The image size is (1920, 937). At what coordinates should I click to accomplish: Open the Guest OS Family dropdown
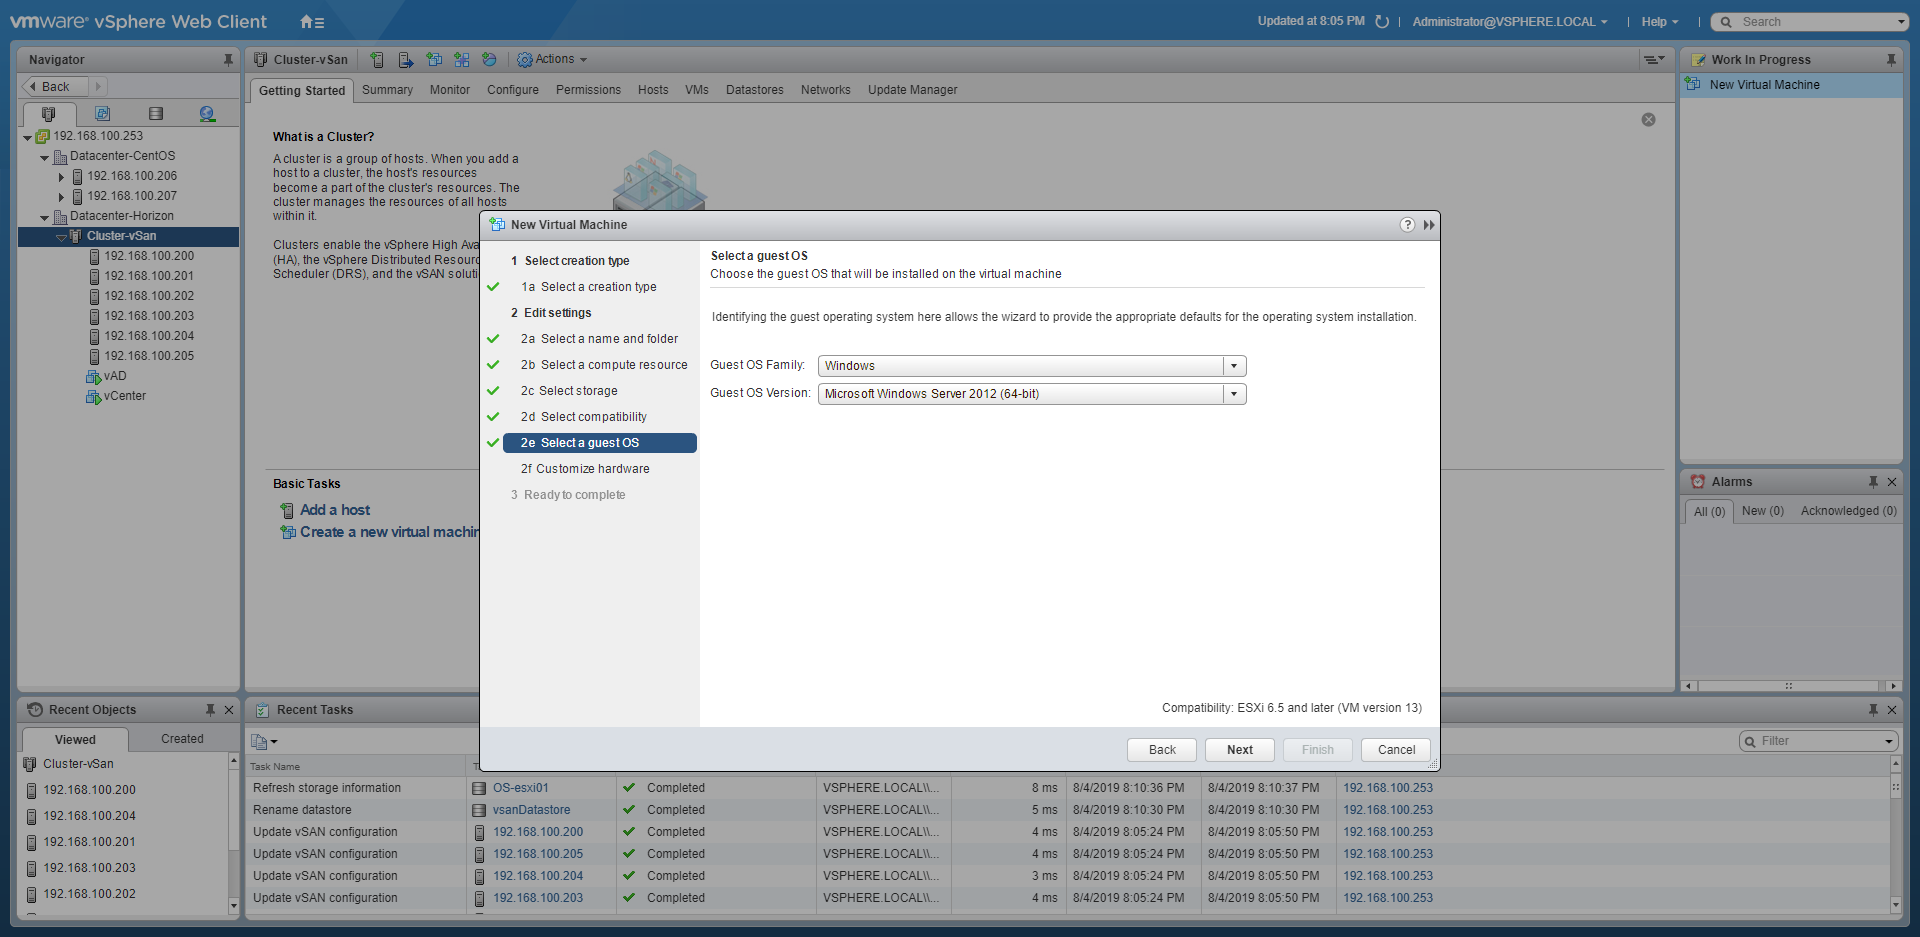[1234, 366]
